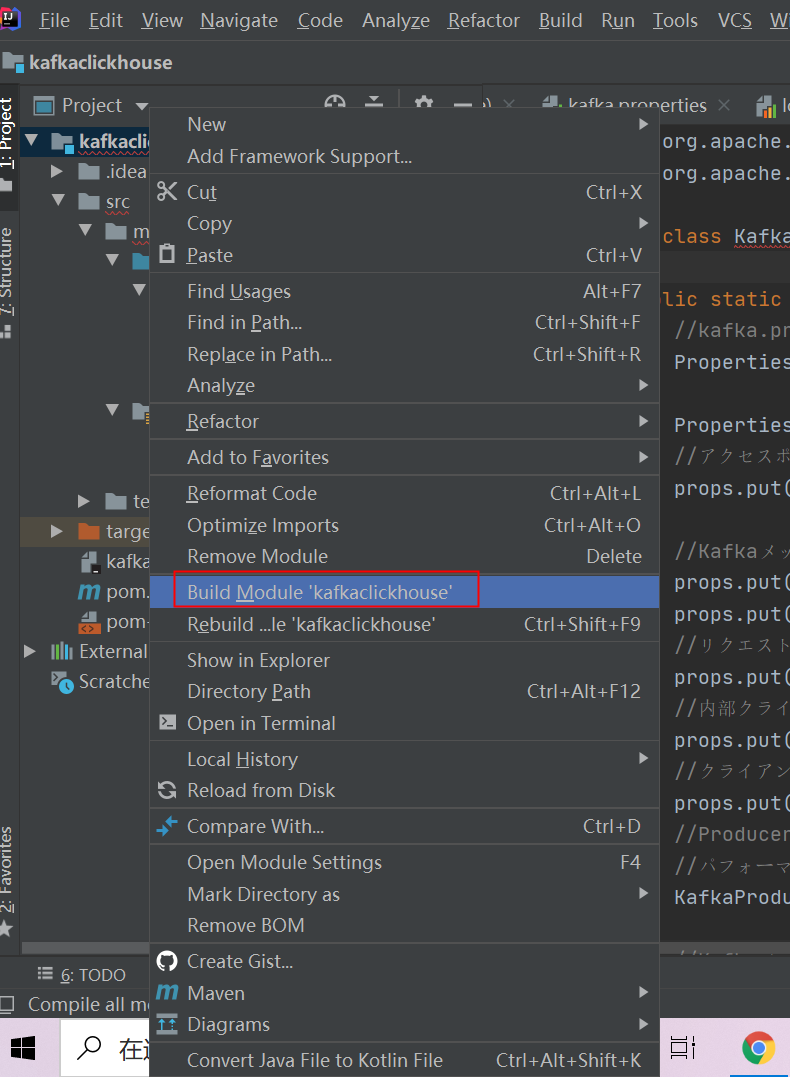790x1077 pixels.
Task: Expand External Libraries node
Action: click(x=30, y=651)
